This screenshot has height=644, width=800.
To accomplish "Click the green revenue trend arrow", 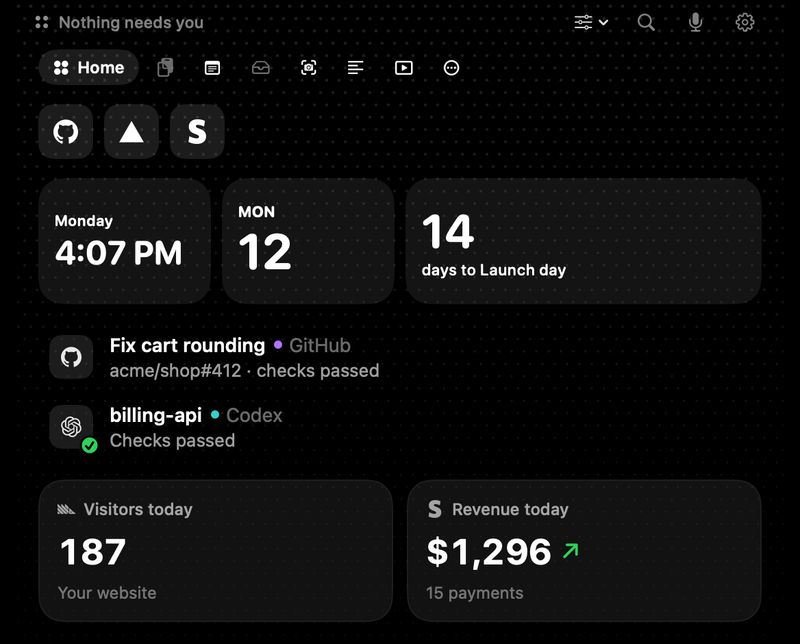I will tap(571, 551).
